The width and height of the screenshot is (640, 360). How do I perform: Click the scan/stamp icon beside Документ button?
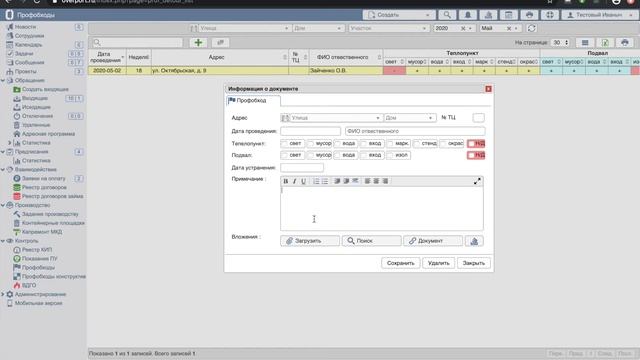pos(474,241)
